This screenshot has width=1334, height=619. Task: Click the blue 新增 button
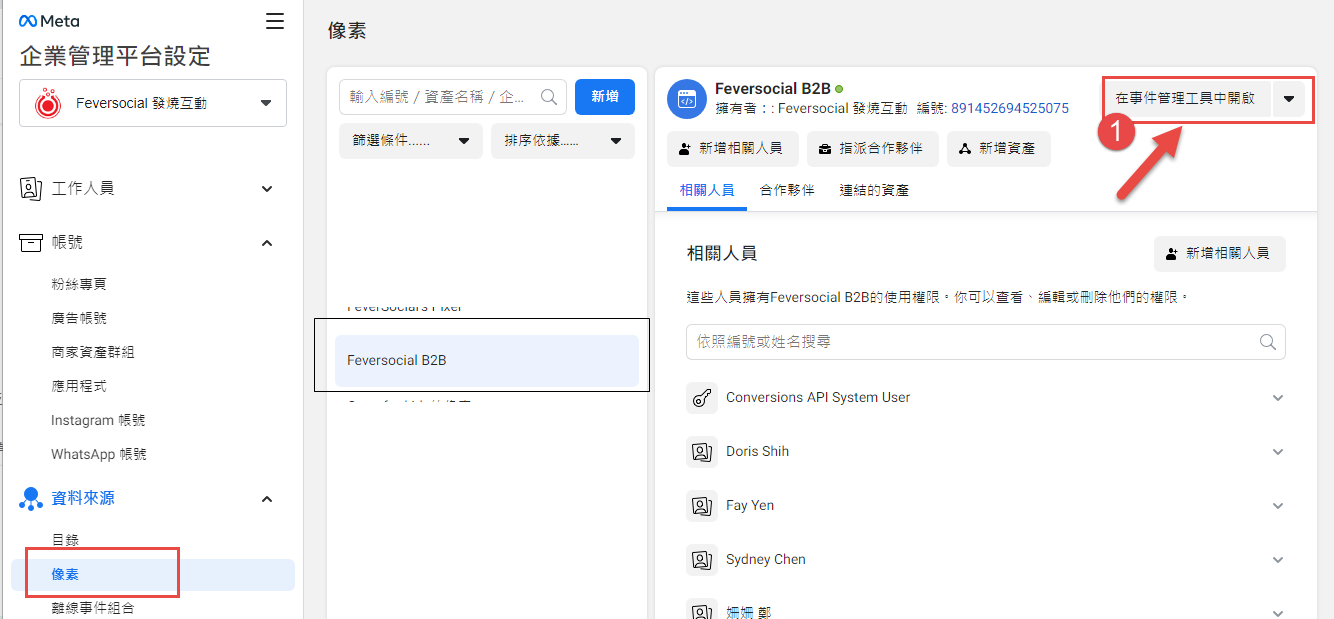[604, 97]
